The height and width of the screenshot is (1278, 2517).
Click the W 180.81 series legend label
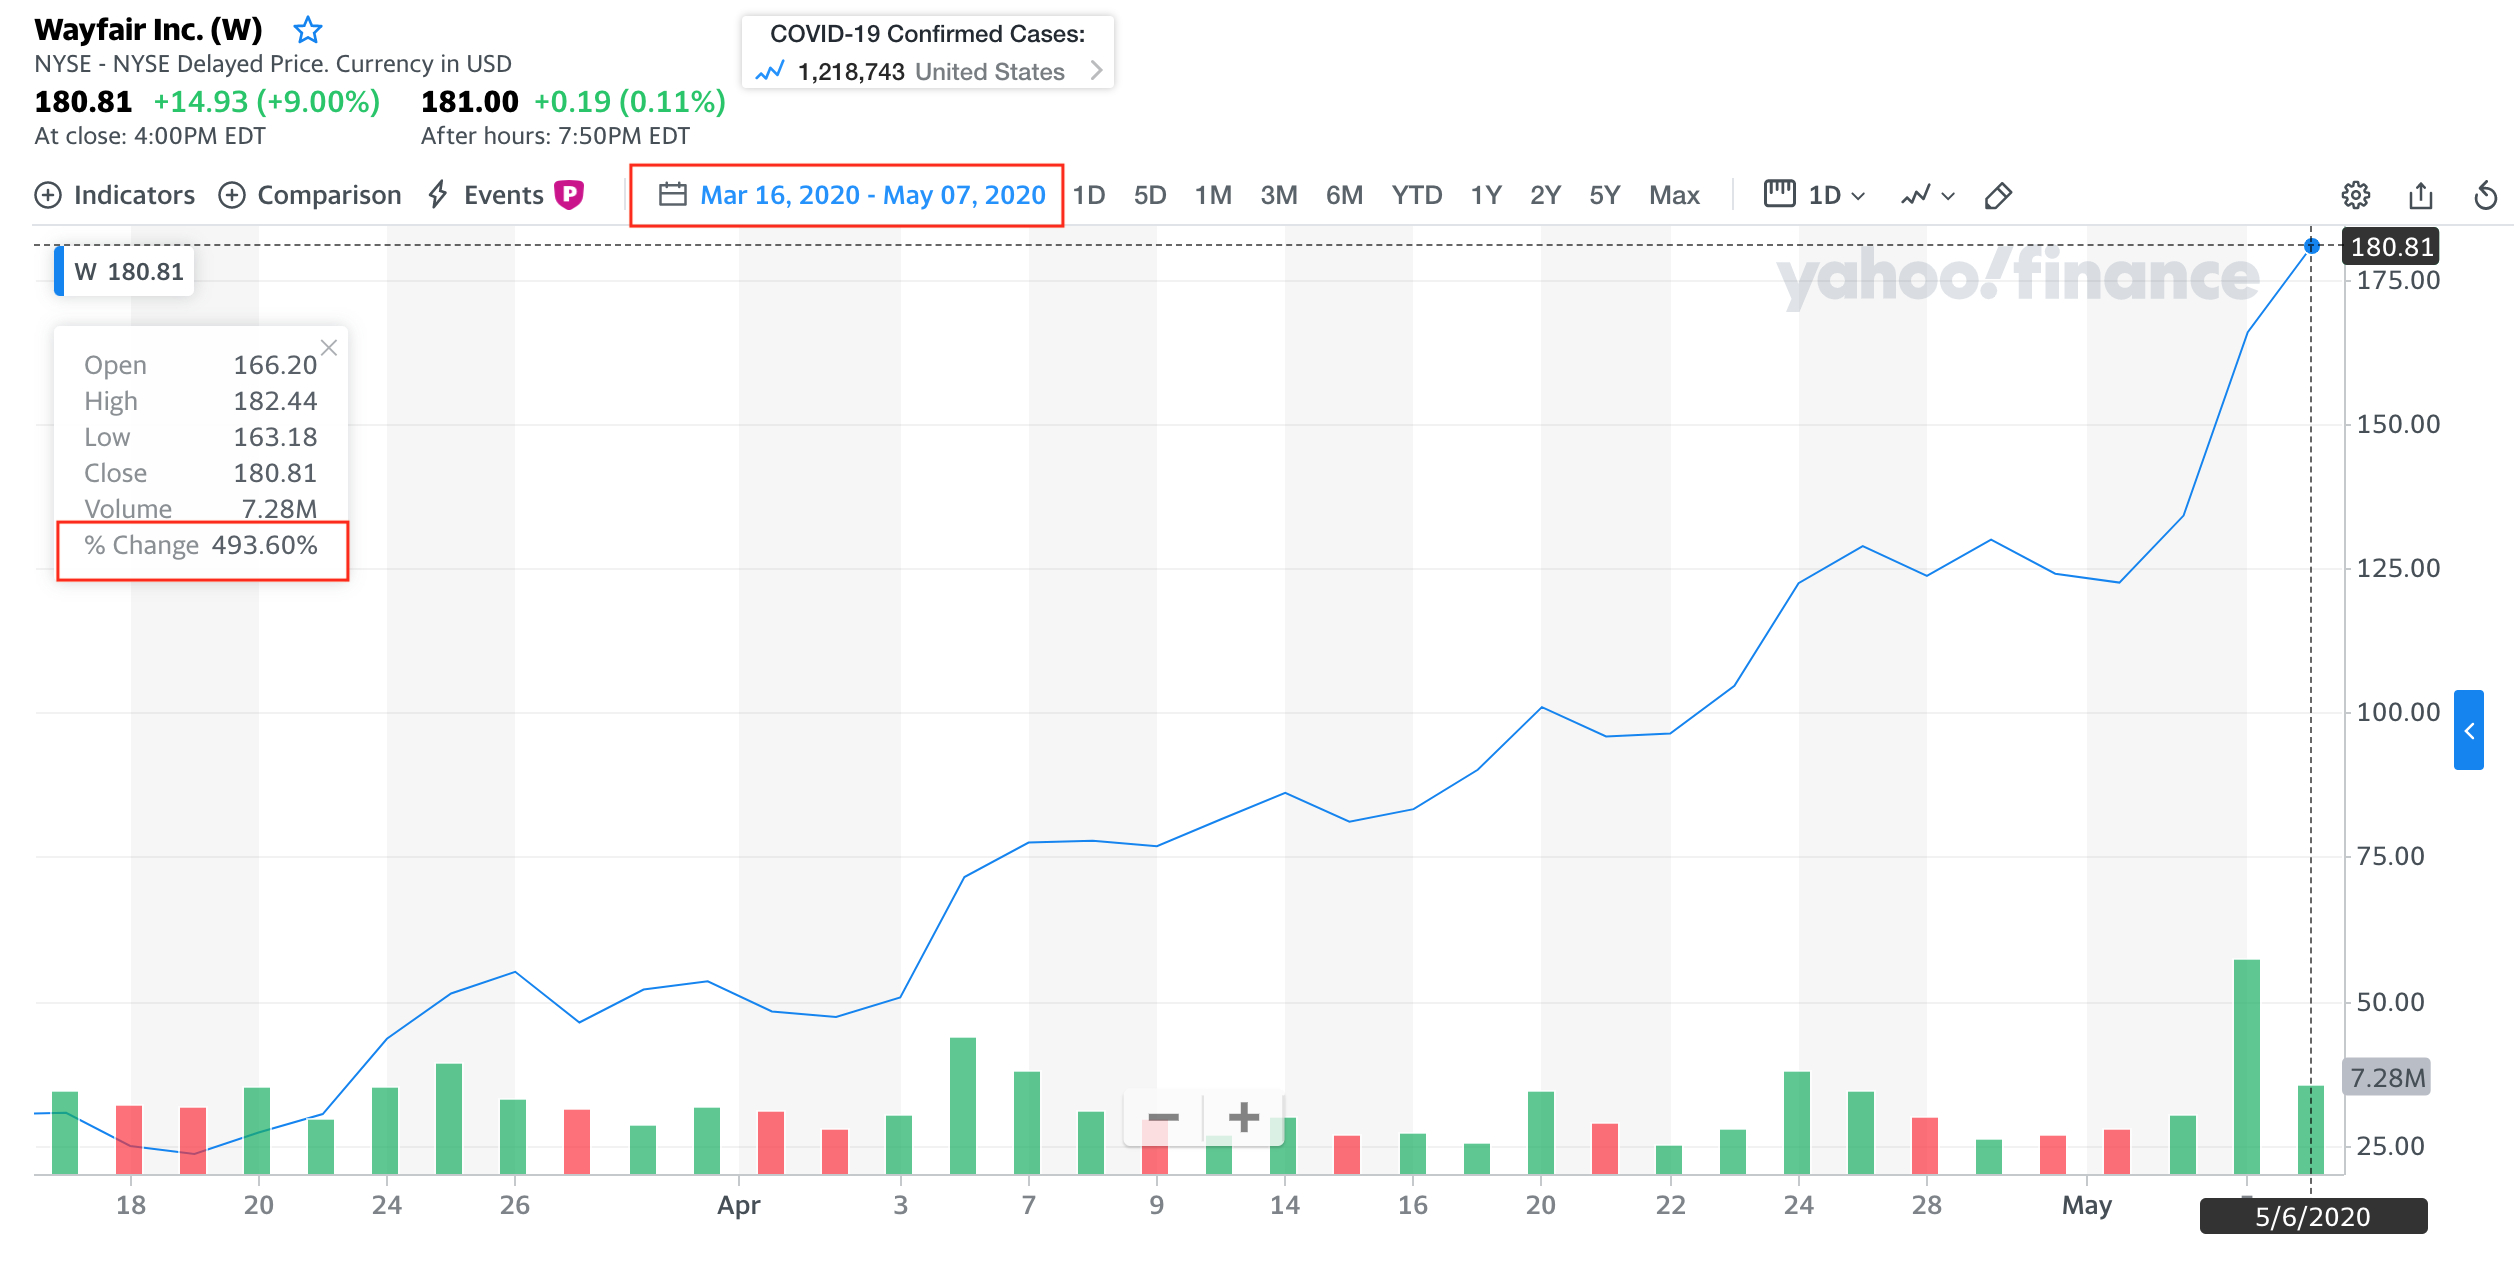coord(125,271)
